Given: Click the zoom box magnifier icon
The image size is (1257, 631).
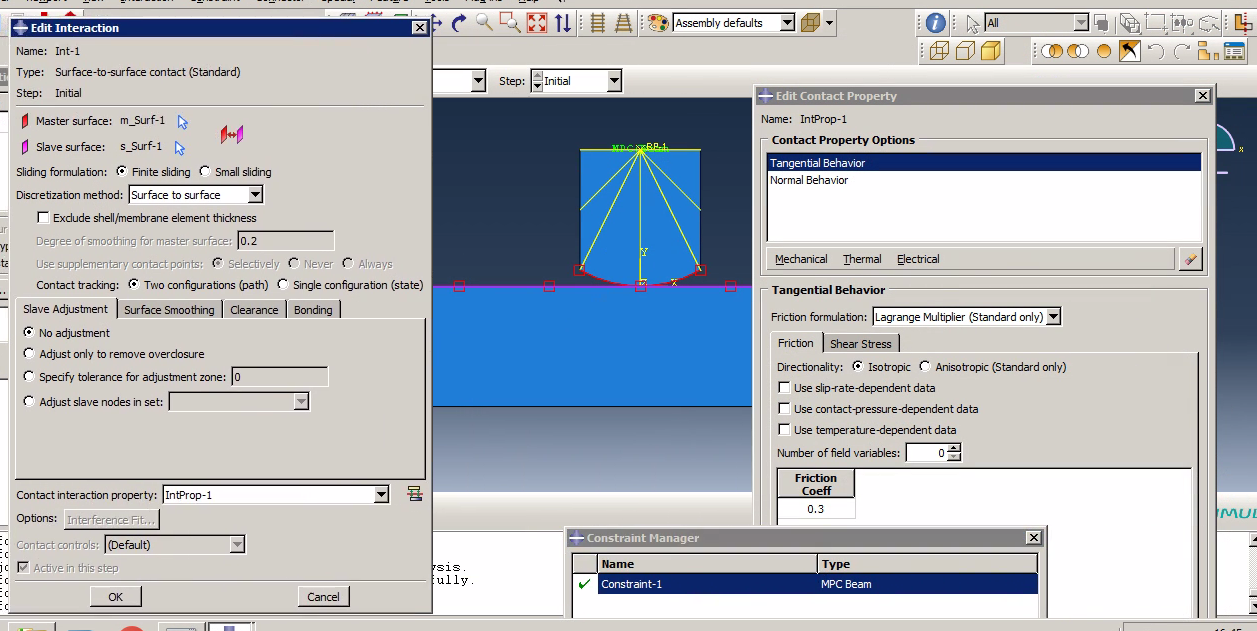Looking at the screenshot, I should point(510,23).
